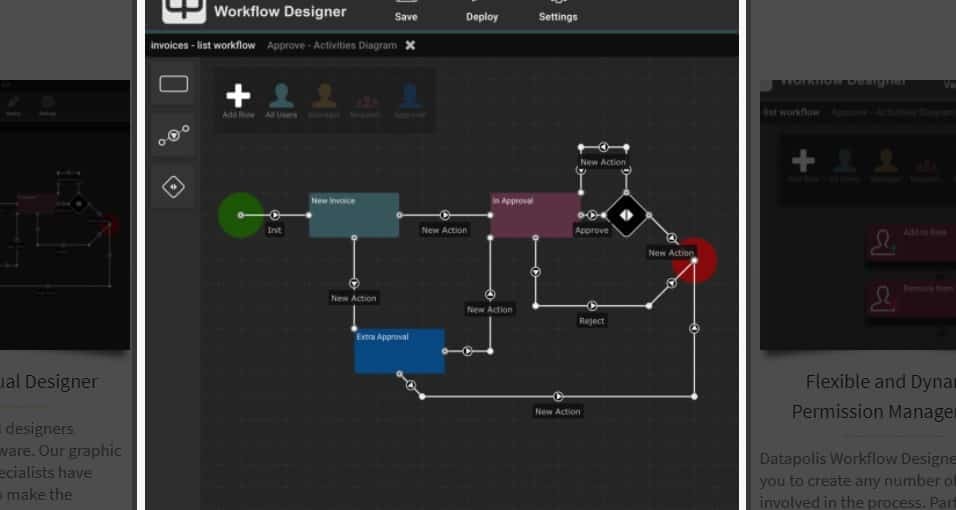Image resolution: width=956 pixels, height=510 pixels.
Task: Click the green start node circle
Action: pyautogui.click(x=240, y=215)
